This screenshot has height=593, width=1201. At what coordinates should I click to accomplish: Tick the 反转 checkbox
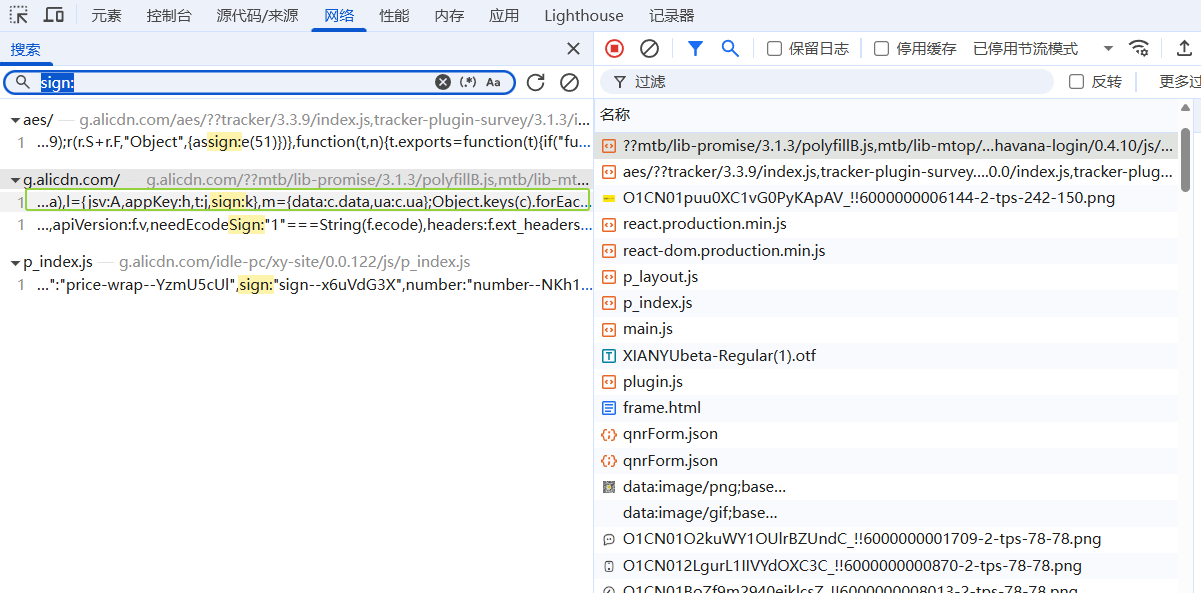(x=1076, y=81)
